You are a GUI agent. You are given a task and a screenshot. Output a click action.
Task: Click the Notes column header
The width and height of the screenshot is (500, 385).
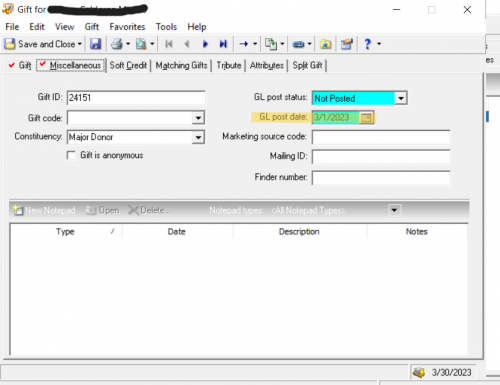point(417,232)
